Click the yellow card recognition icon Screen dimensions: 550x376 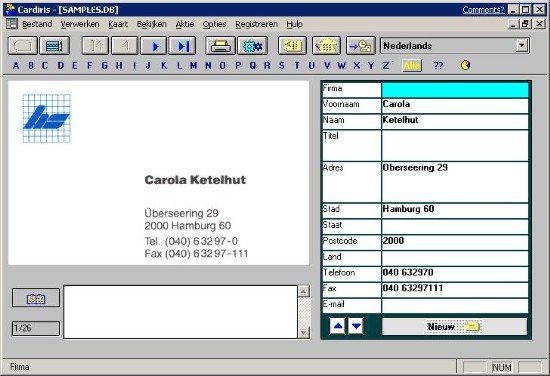tap(292, 46)
